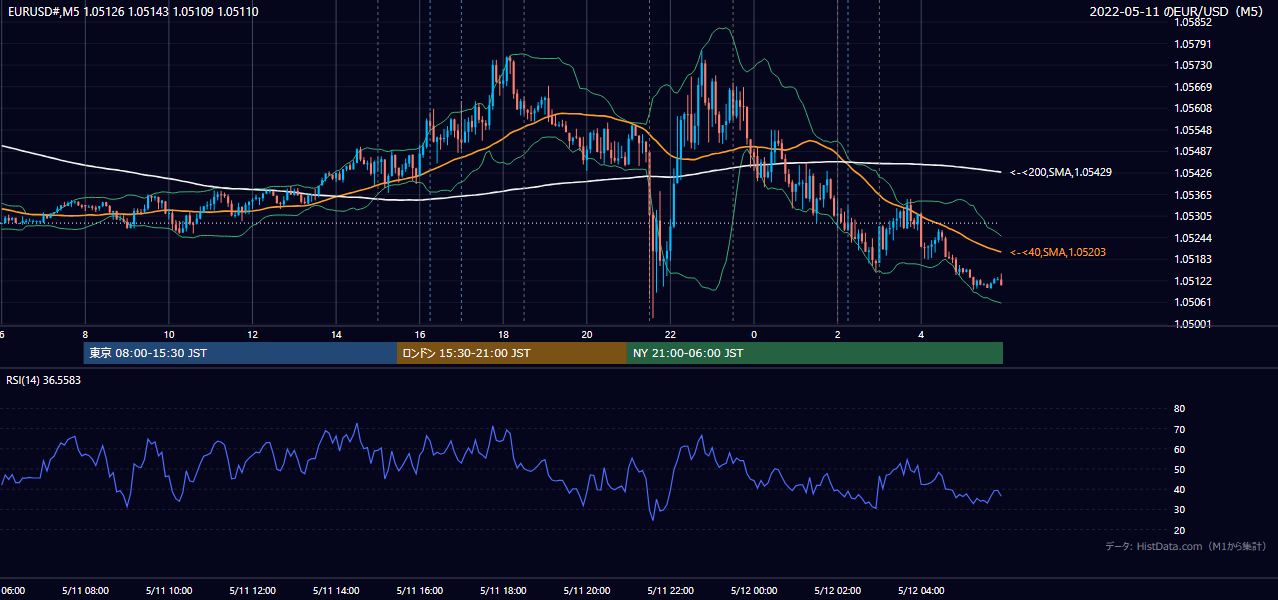
Task: Click the 5/11 18:00 bottom time label
Action: [503, 590]
